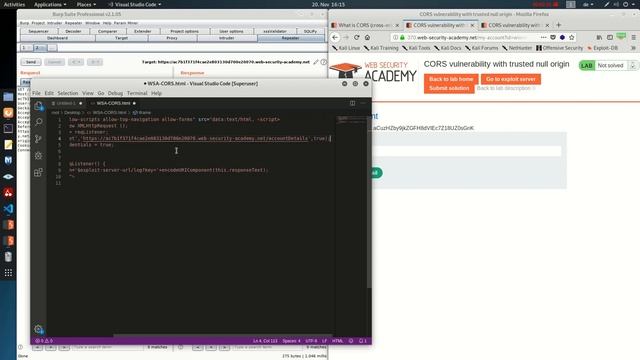Switch to the Untitled-1 editor tab

click(x=66, y=103)
